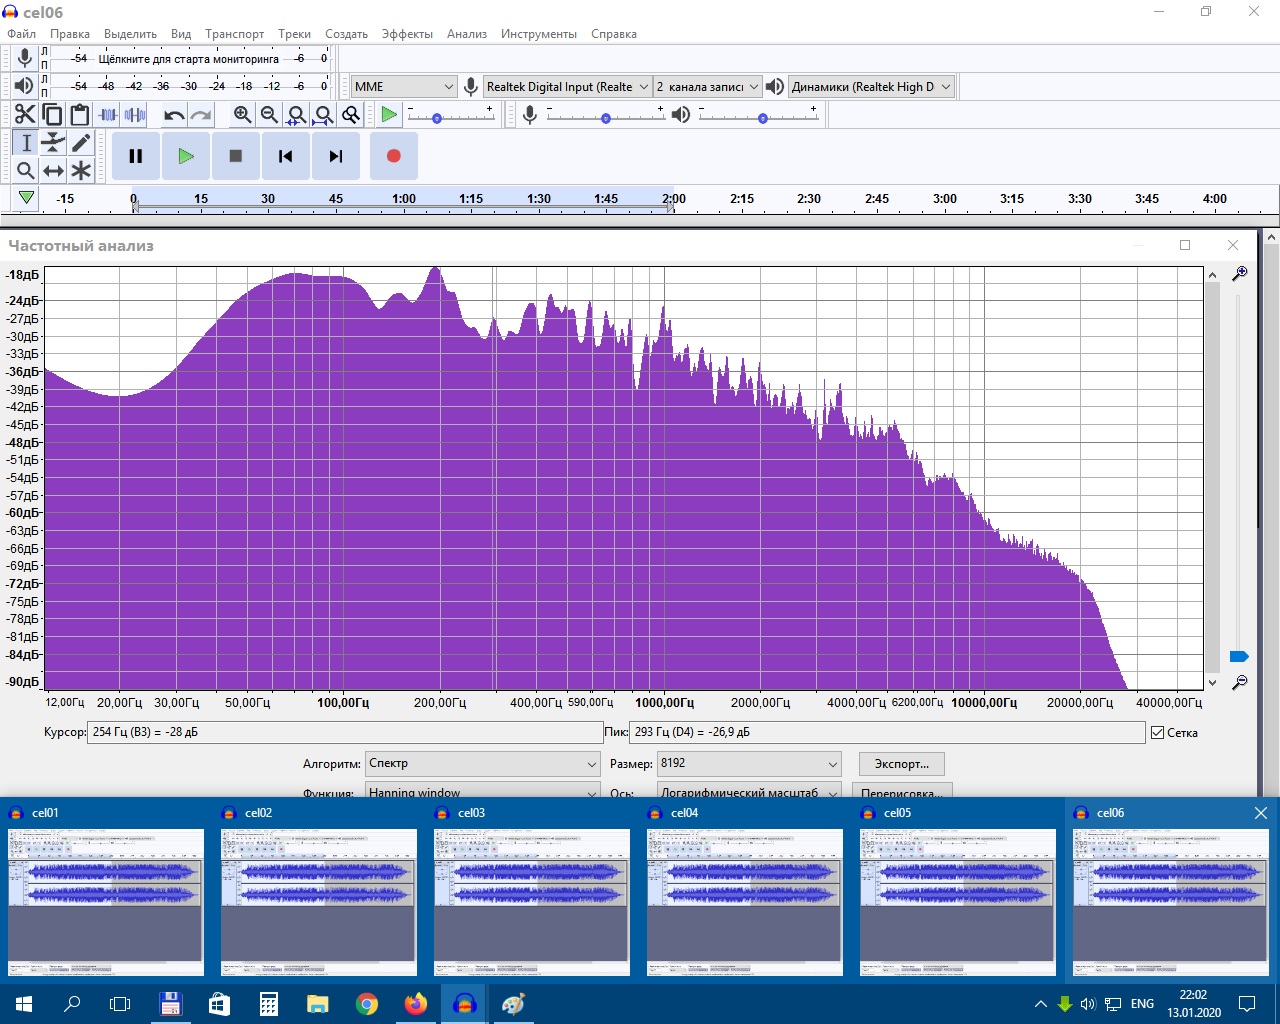1280x1024 pixels.
Task: Click the blue vertical zoom slider handle
Action: pos(1239,657)
